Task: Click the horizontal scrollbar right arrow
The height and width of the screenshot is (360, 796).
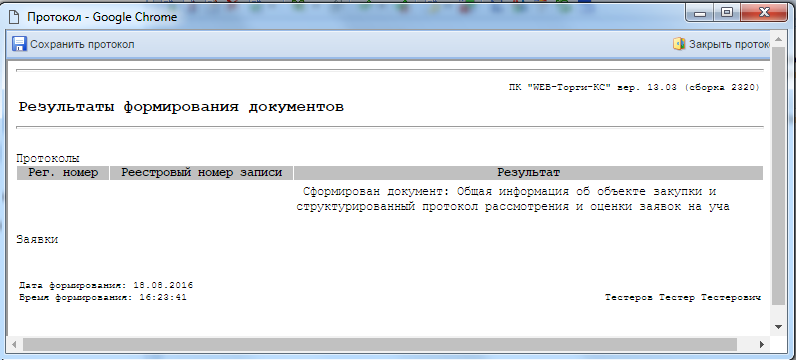Action: coord(762,344)
